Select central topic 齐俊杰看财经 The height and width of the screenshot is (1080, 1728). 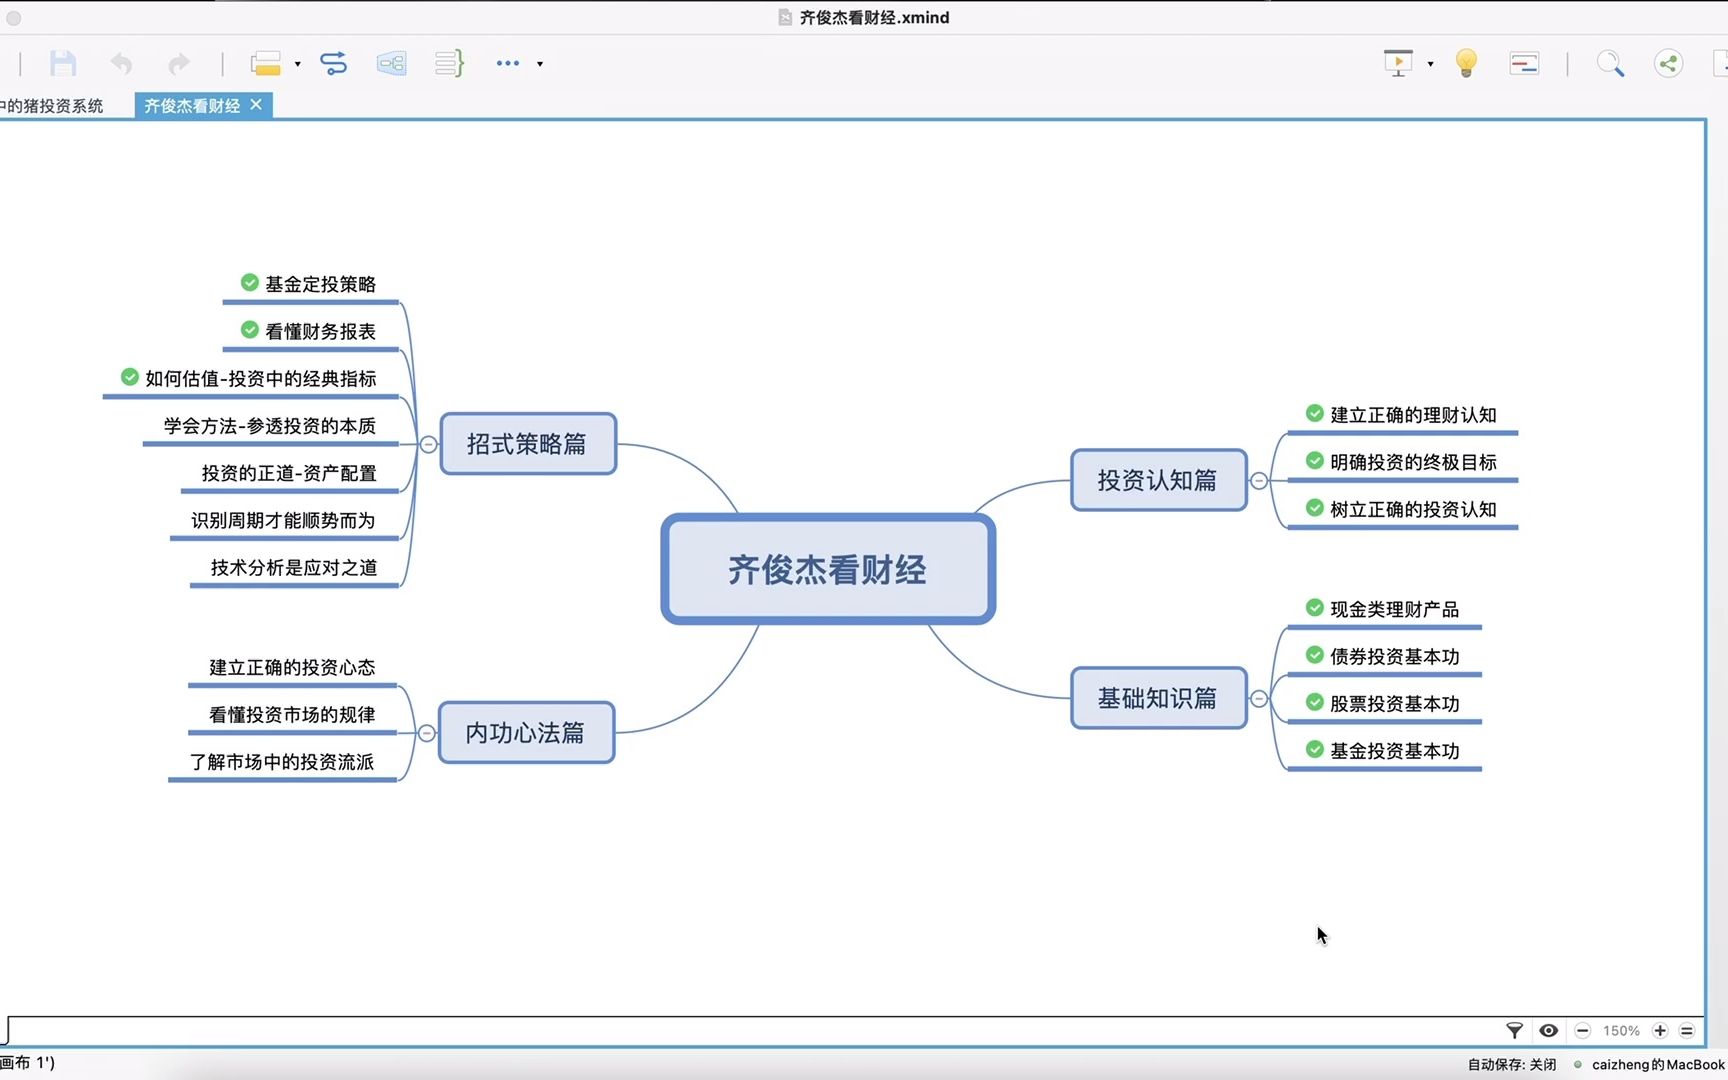(x=828, y=570)
